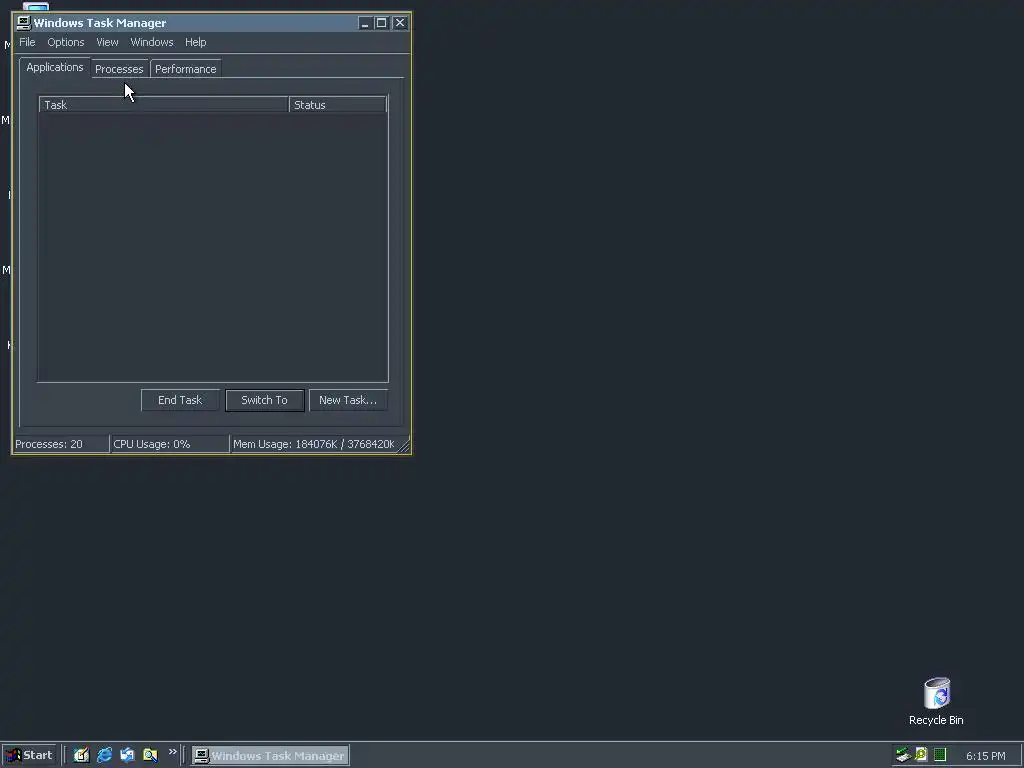1024x768 pixels.
Task: Click the End Task button
Action: (x=180, y=400)
